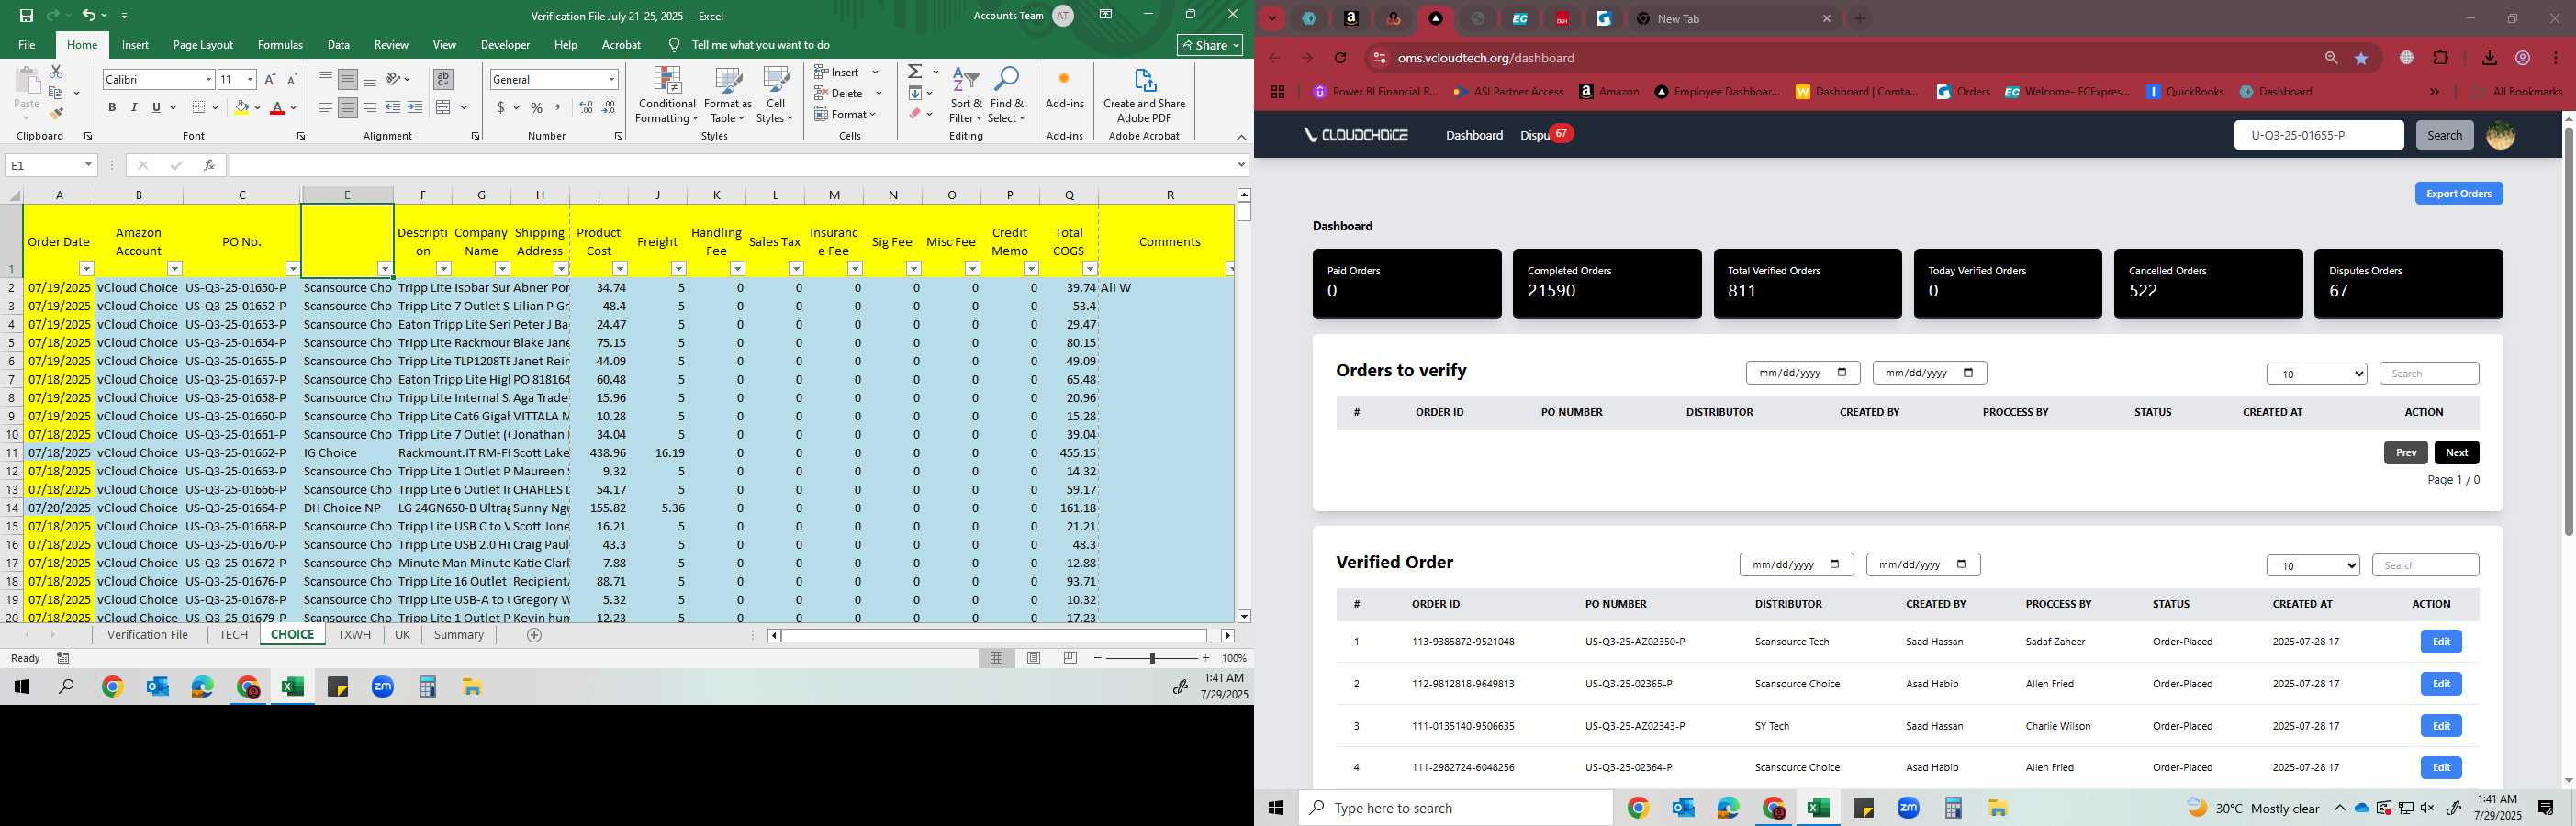This screenshot has height=826, width=2576.
Task: Click the Copy icon in Excel clipboard group
Action: tap(56, 93)
